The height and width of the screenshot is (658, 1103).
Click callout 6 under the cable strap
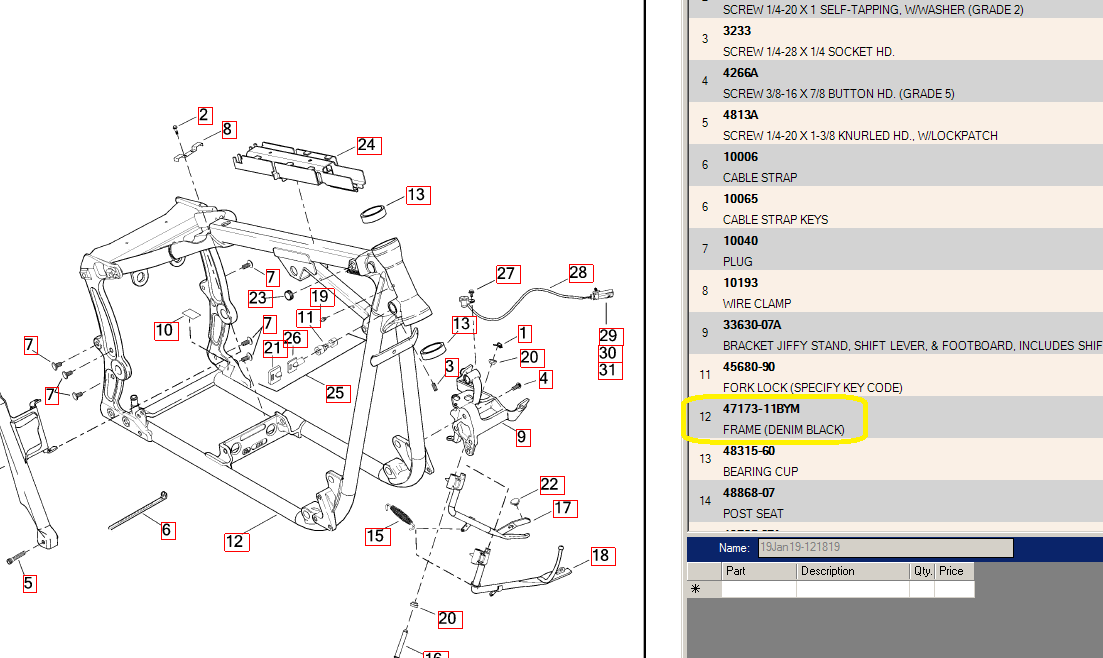[x=167, y=530]
